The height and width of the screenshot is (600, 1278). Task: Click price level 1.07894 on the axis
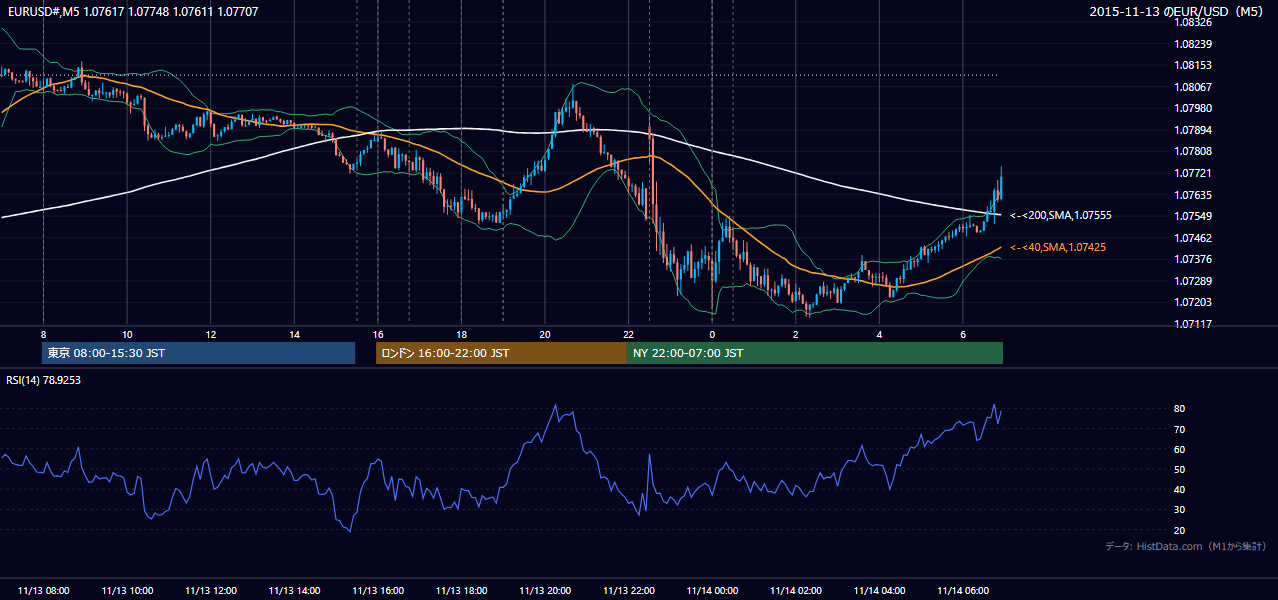pyautogui.click(x=1195, y=130)
